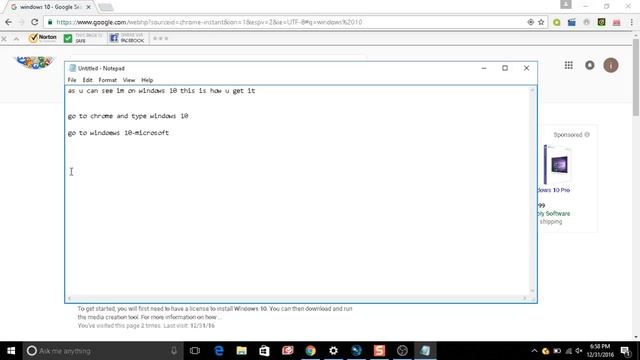
Task: Collapse the Norton toolbar with the up arrow
Action: coord(16,39)
